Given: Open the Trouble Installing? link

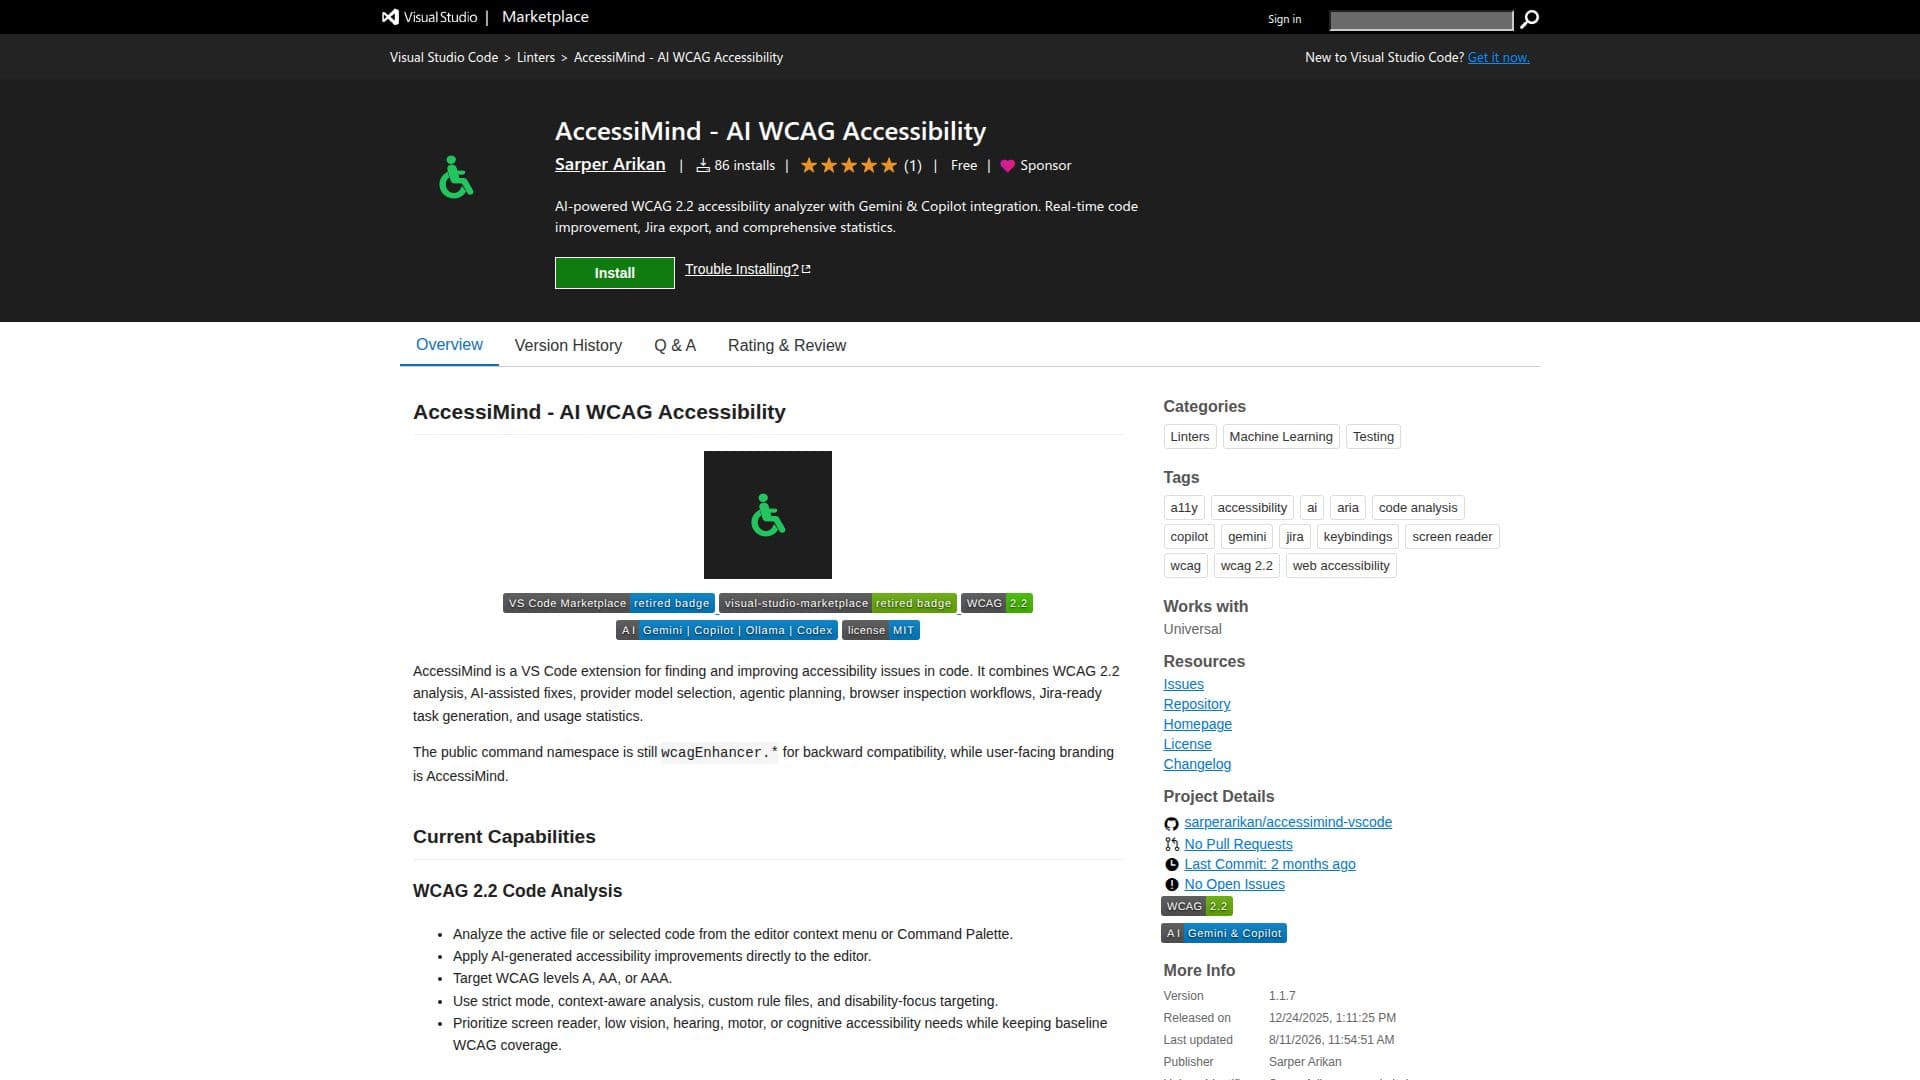Looking at the screenshot, I should pos(748,269).
